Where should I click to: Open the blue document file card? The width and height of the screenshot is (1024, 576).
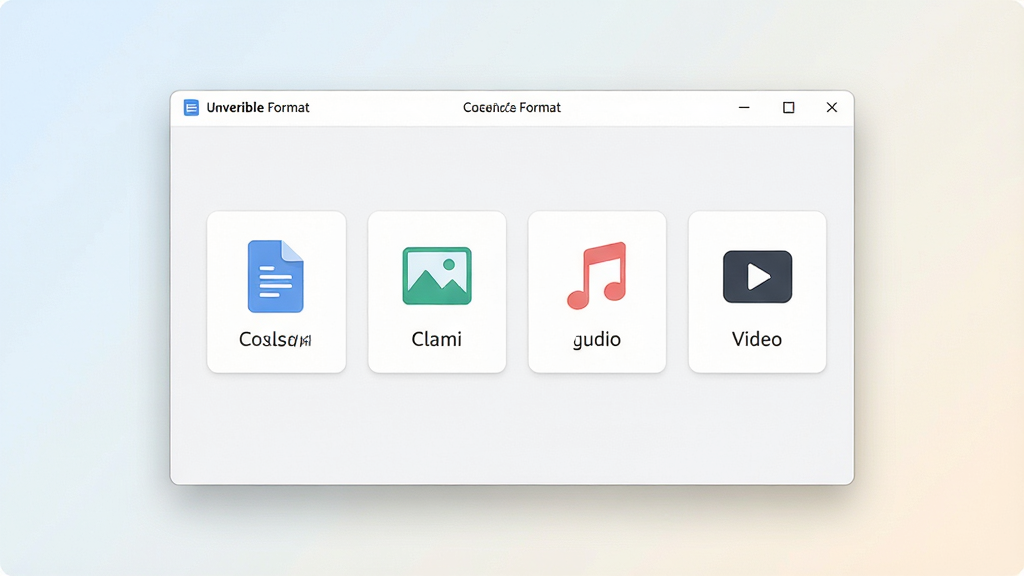coord(276,292)
